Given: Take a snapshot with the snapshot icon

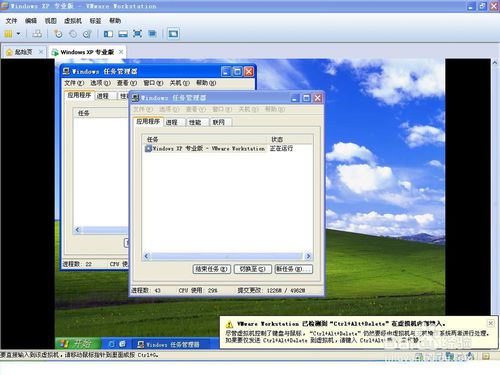Looking at the screenshot, I should click(x=58, y=34).
